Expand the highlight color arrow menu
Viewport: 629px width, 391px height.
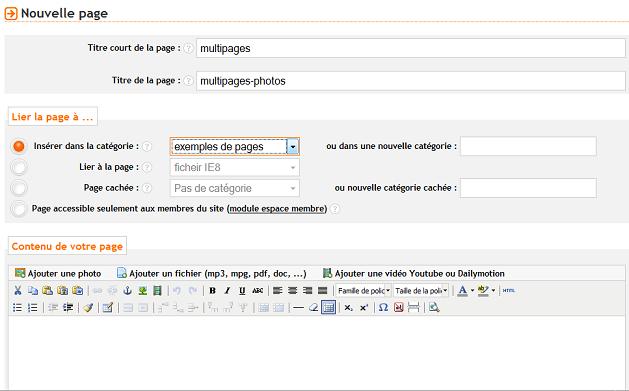click(493, 290)
